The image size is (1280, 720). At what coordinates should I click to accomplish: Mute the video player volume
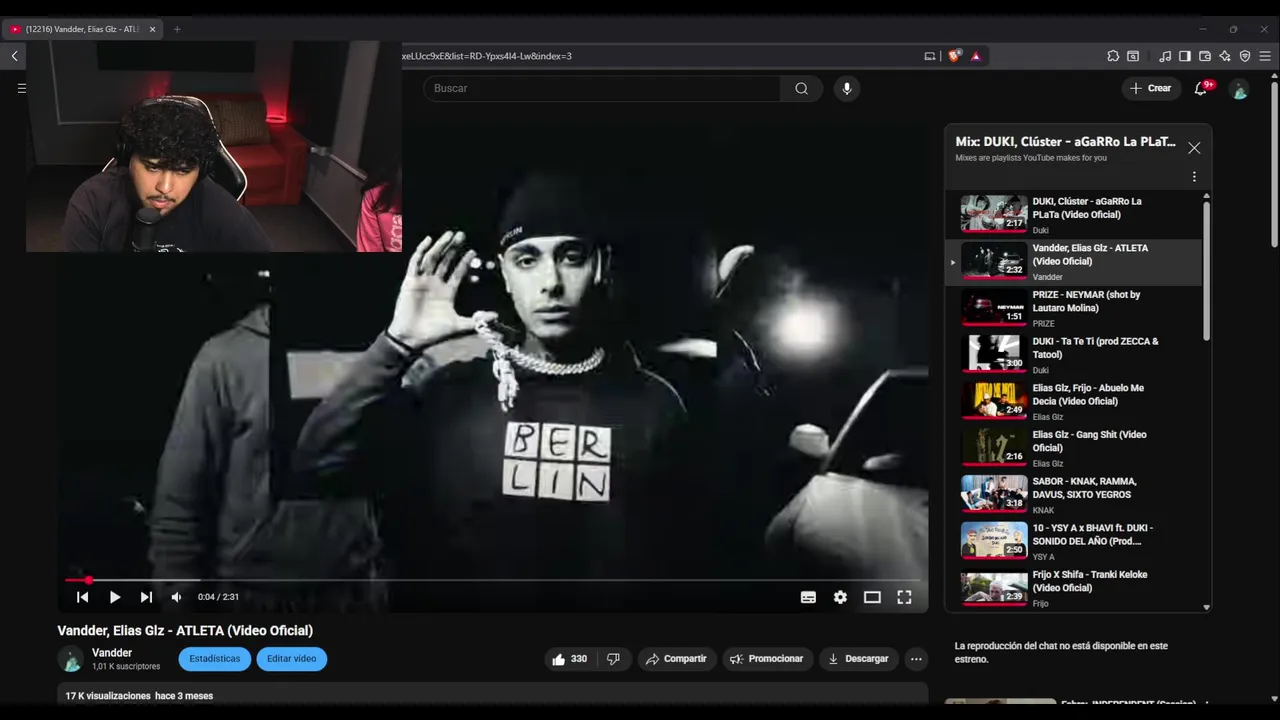pyautogui.click(x=176, y=597)
